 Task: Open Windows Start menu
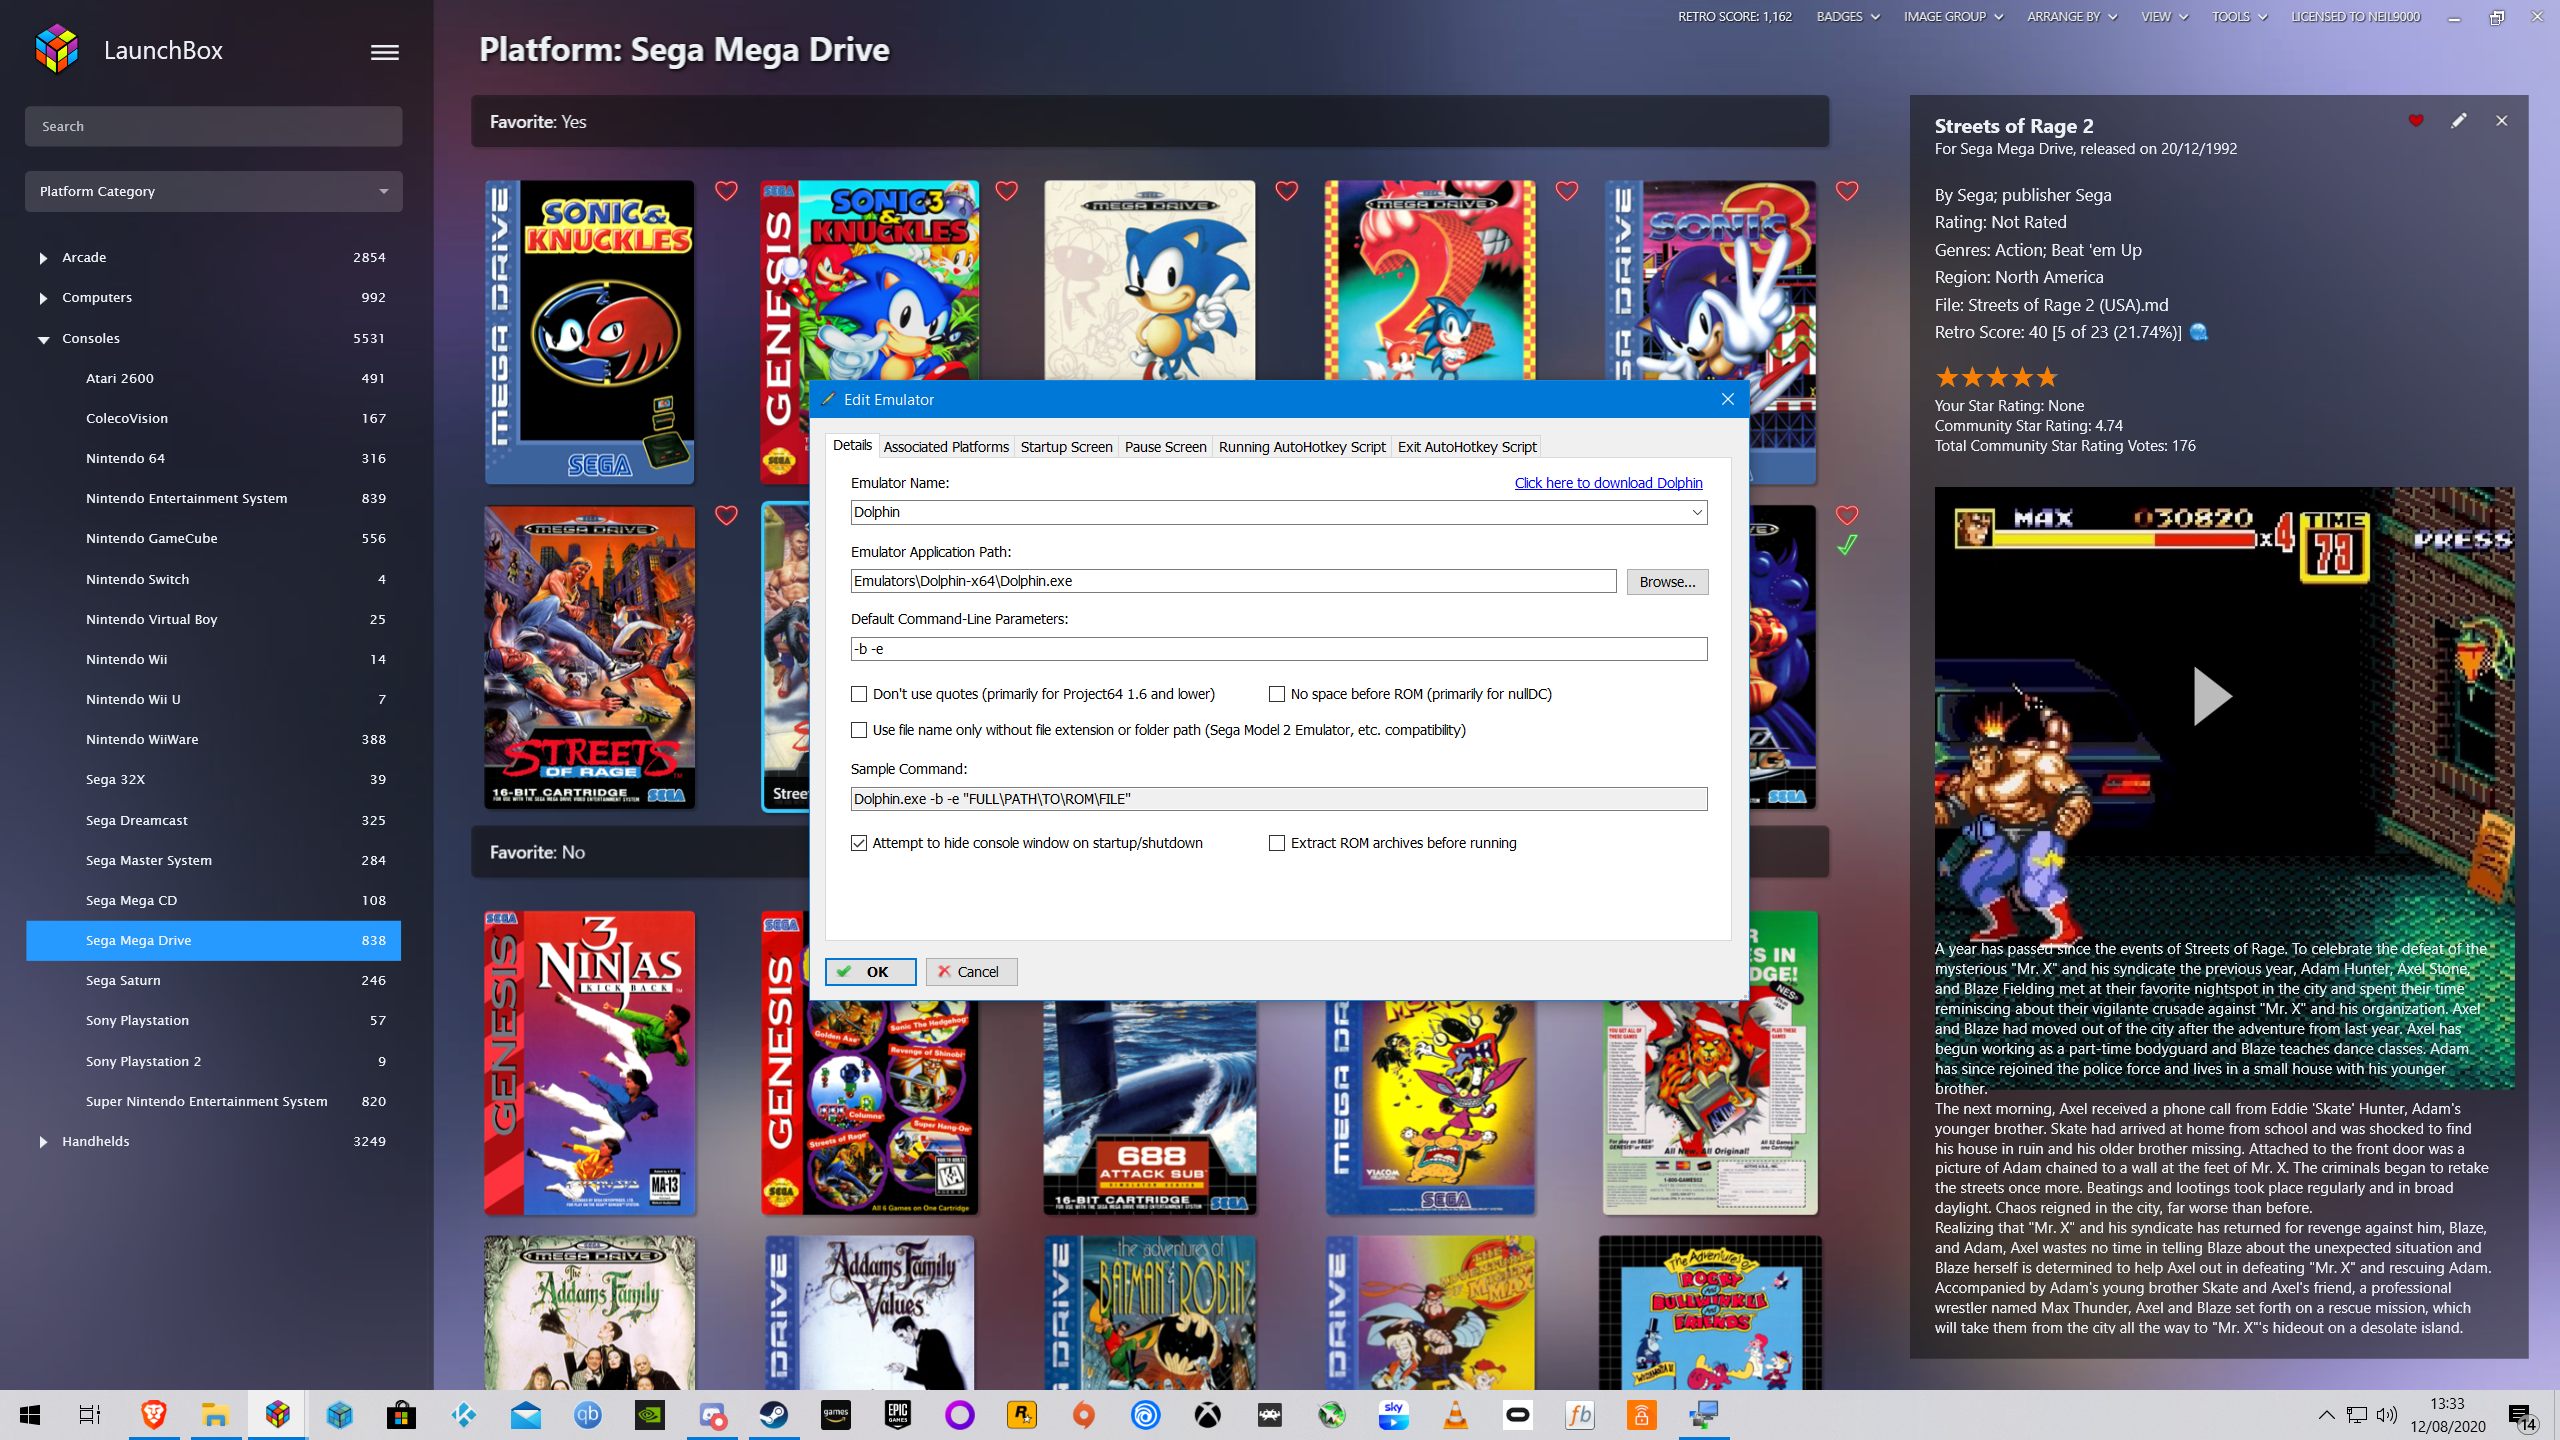[x=30, y=1415]
